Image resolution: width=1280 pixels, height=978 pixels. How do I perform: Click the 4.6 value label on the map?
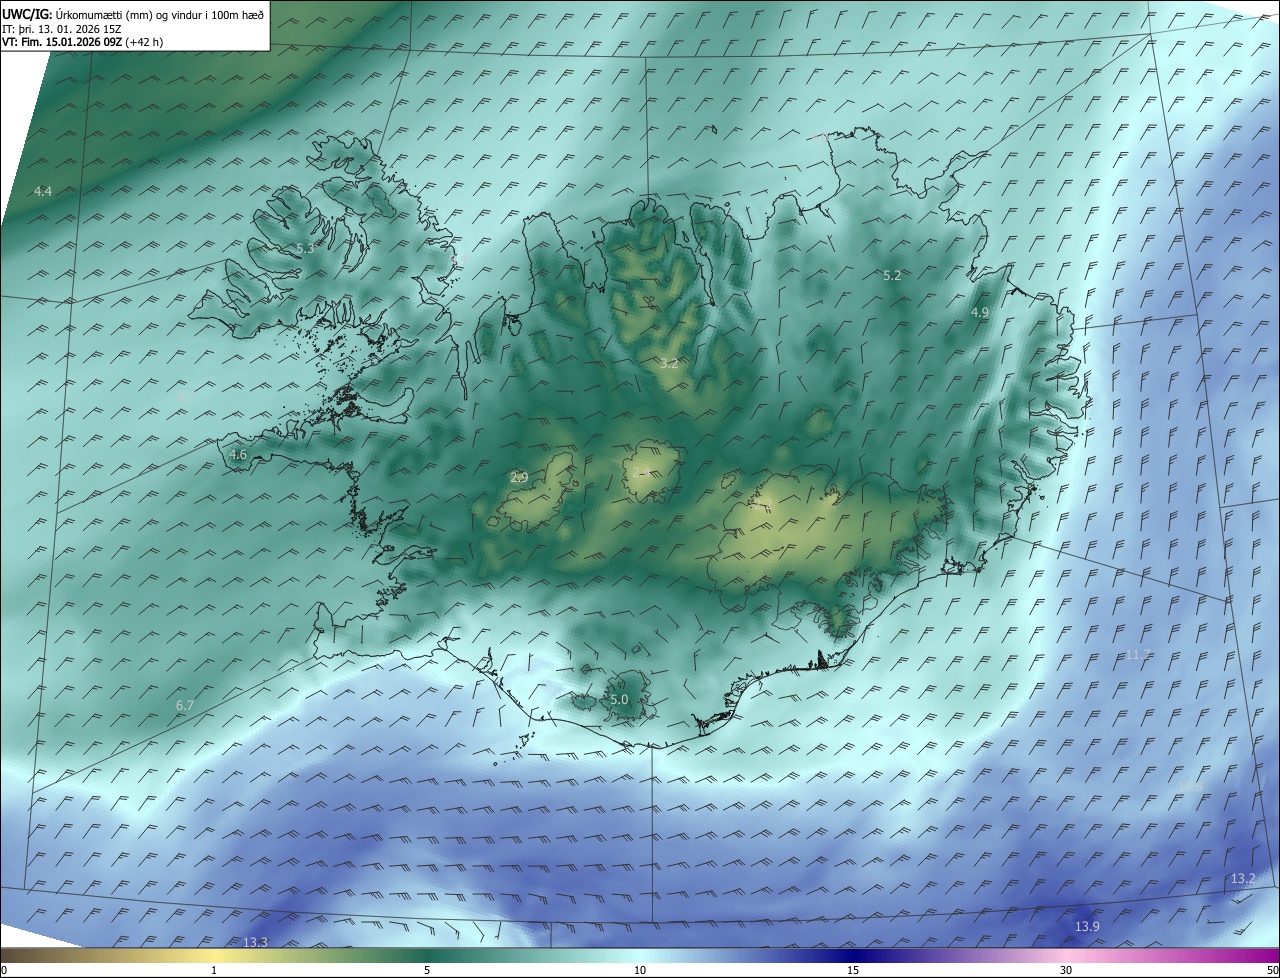click(x=238, y=455)
